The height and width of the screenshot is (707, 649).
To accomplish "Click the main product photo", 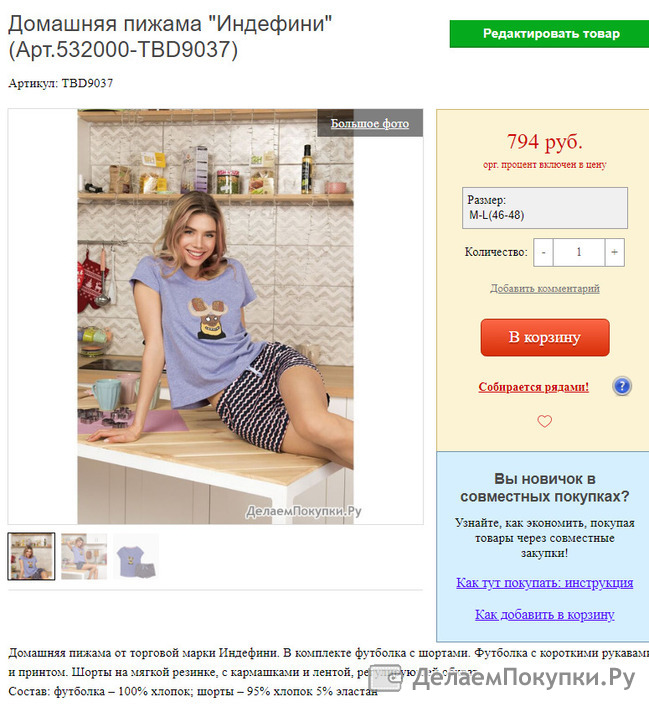I will click(x=216, y=317).
